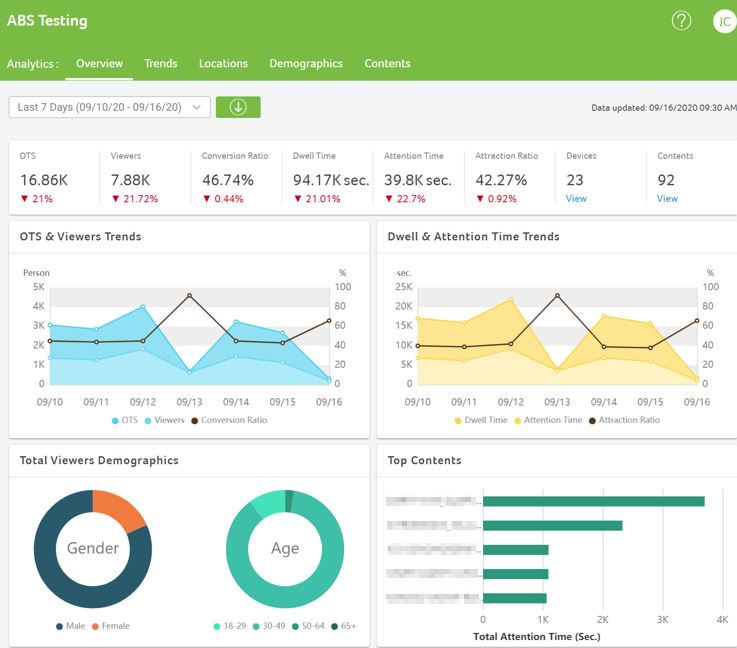
Task: Toggle the Conversion Ratio legend series
Action: coord(229,420)
